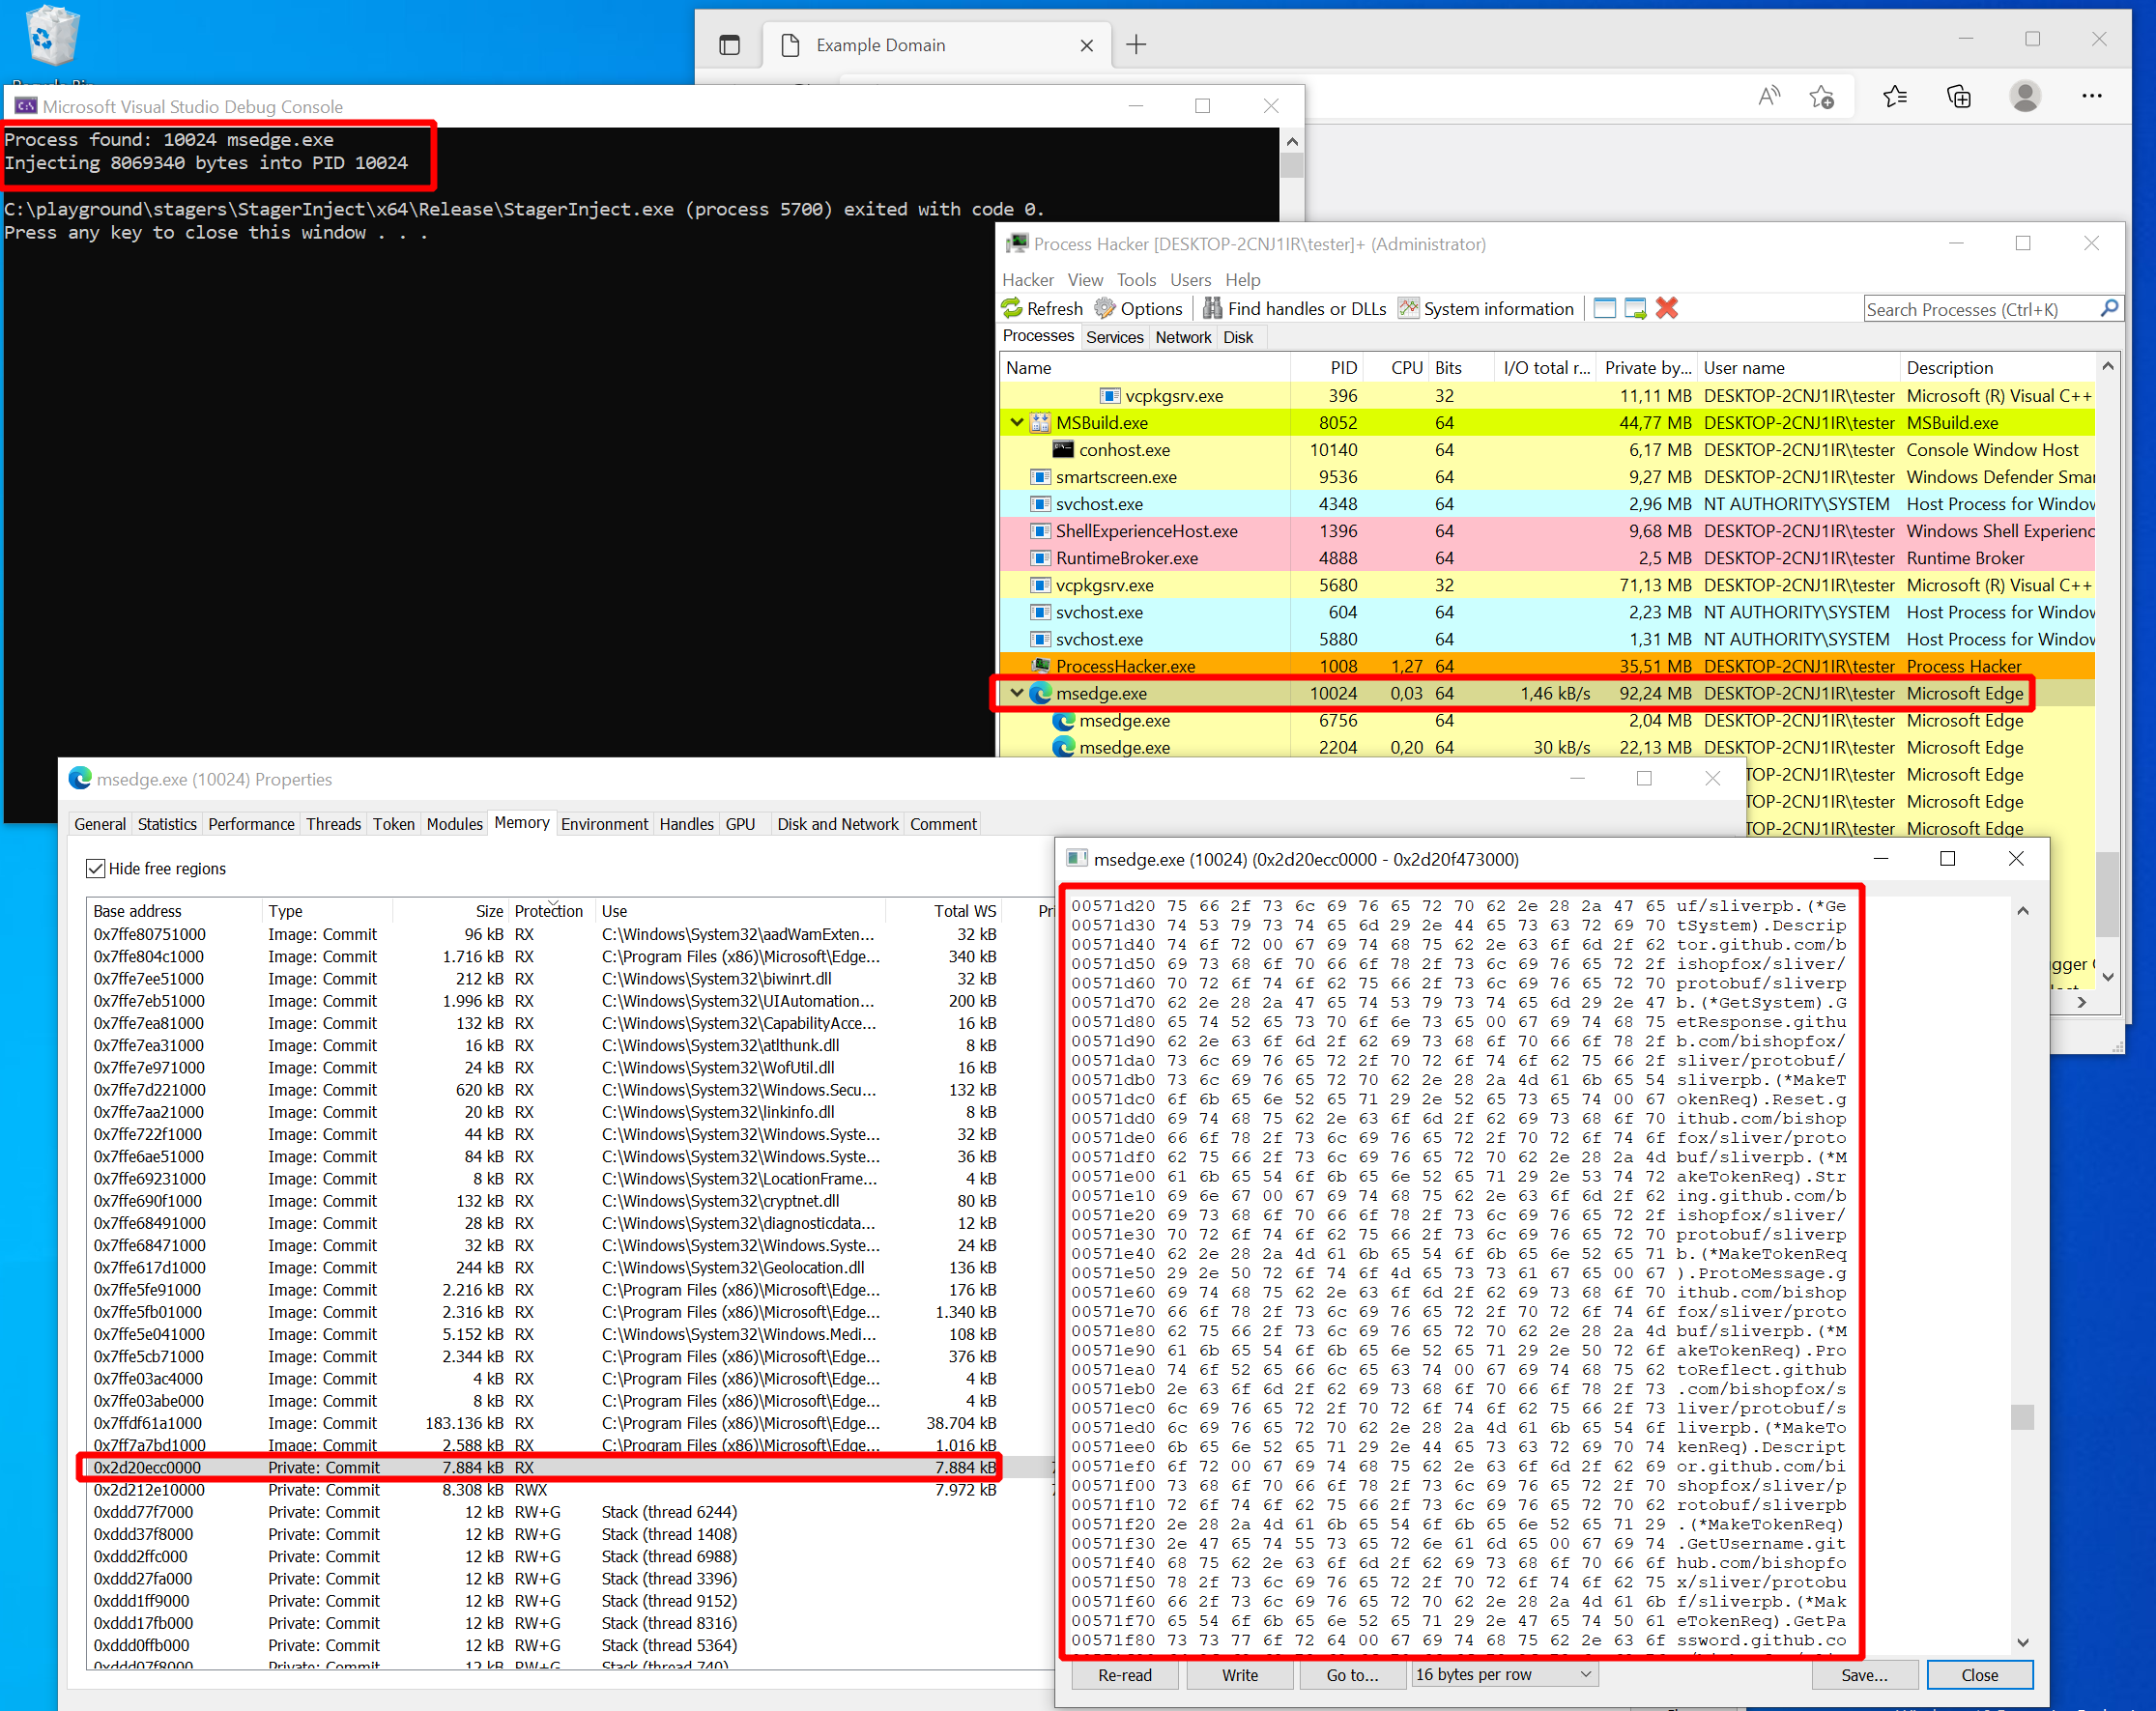Screen dimensions: 2156x1711
Task: Click the find window and thread icon
Action: point(1635,308)
